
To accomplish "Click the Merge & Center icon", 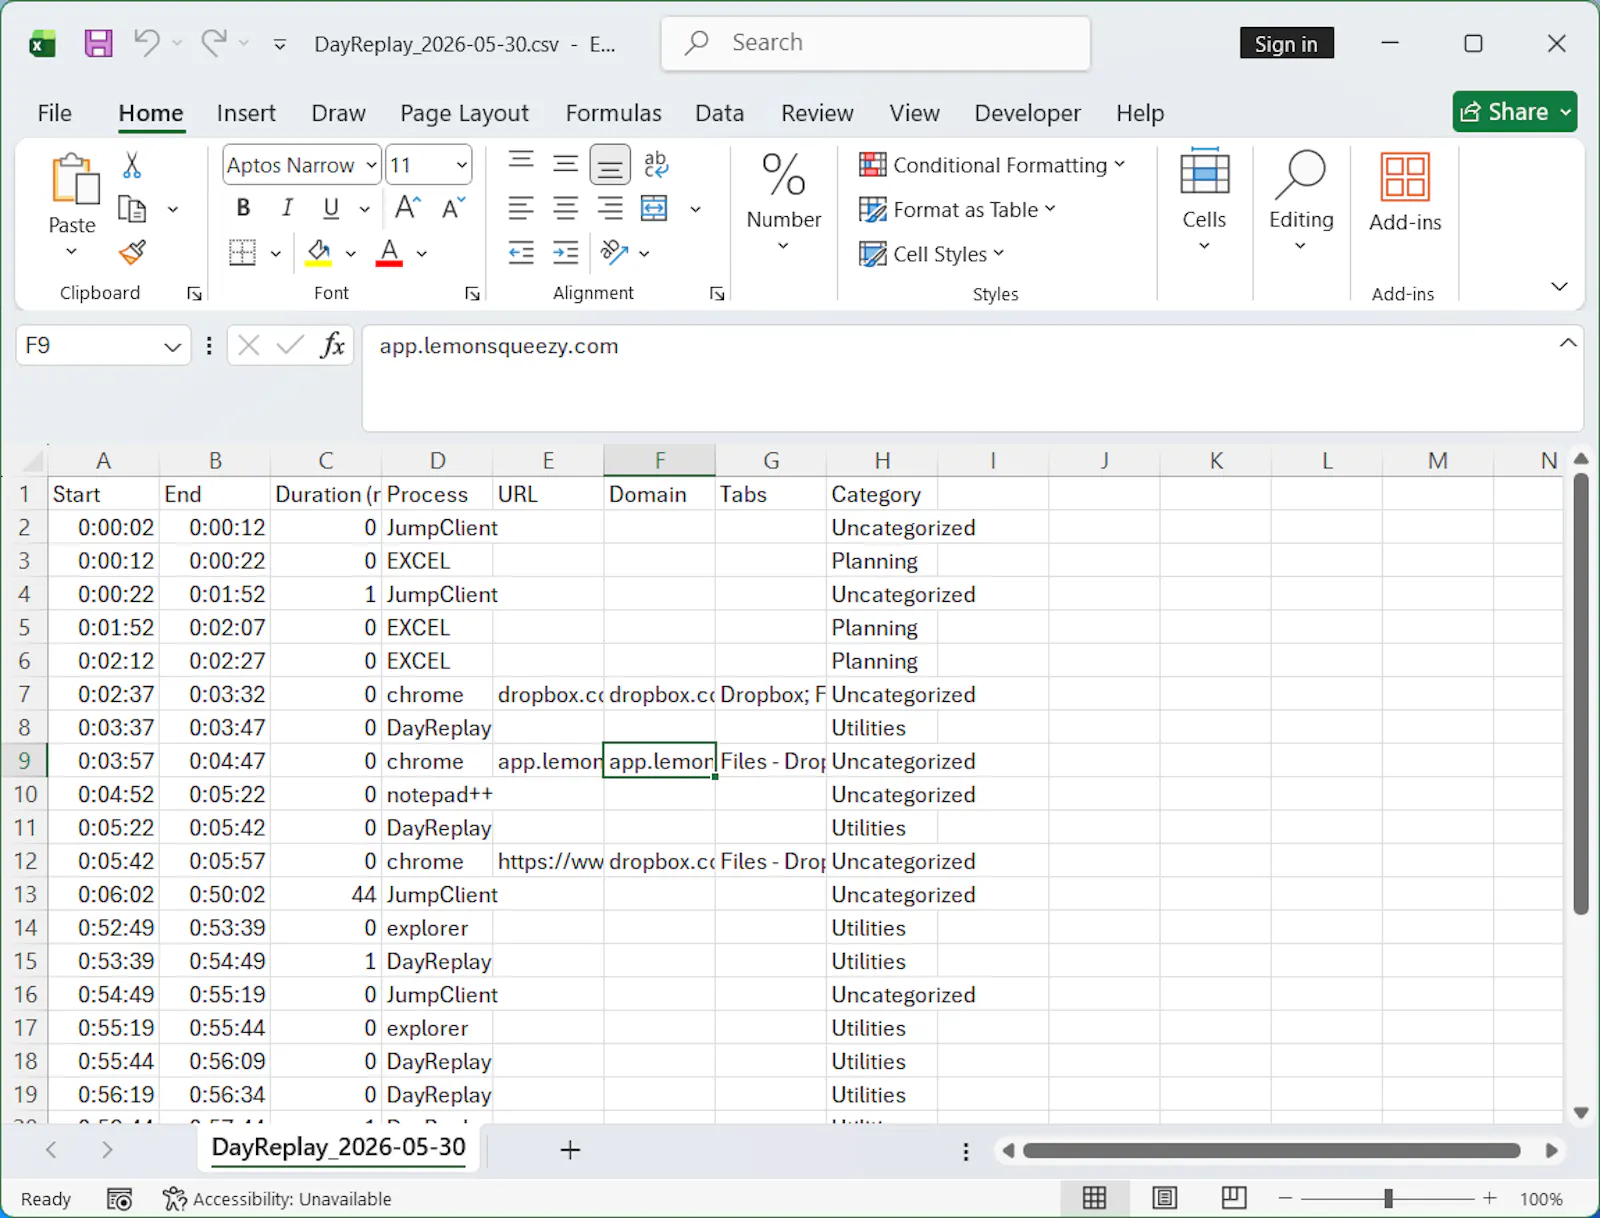I will click(x=654, y=208).
